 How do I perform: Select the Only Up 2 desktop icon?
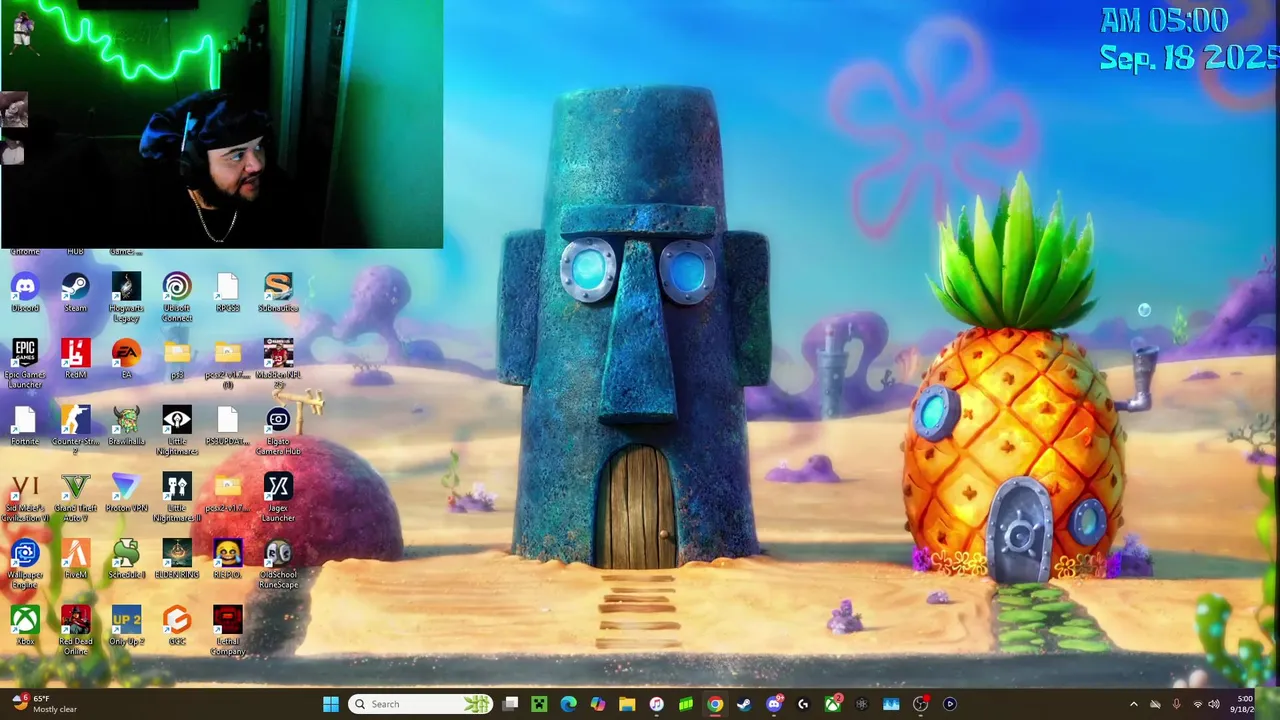click(126, 627)
